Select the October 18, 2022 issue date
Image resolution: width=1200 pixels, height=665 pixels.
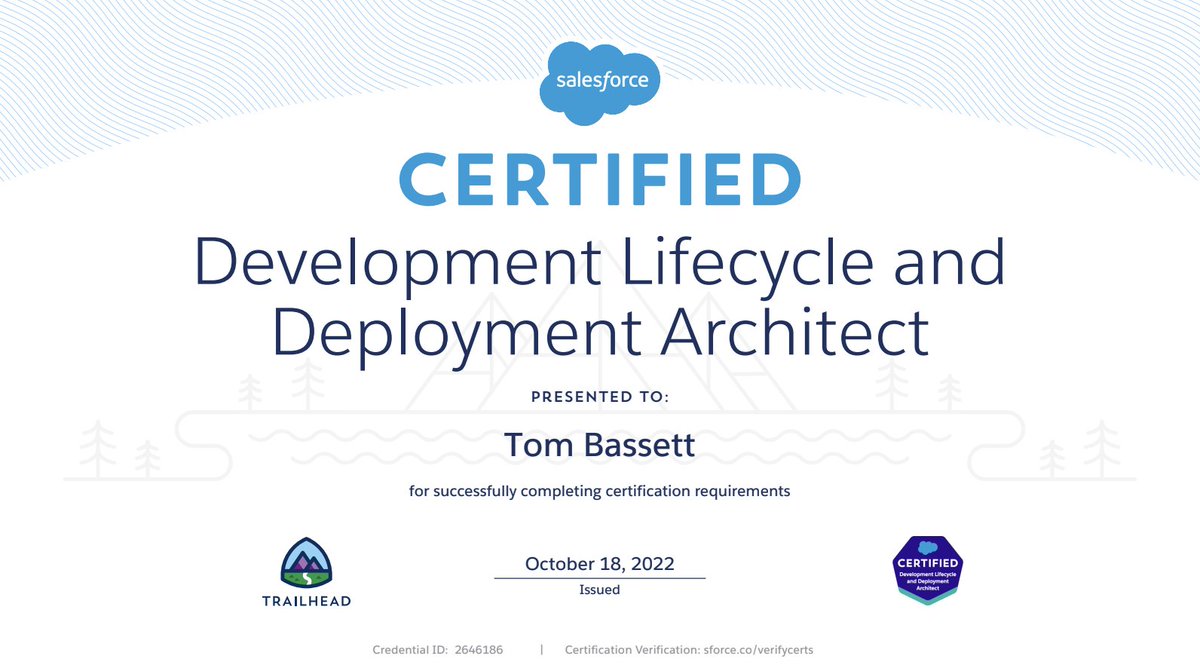click(598, 563)
